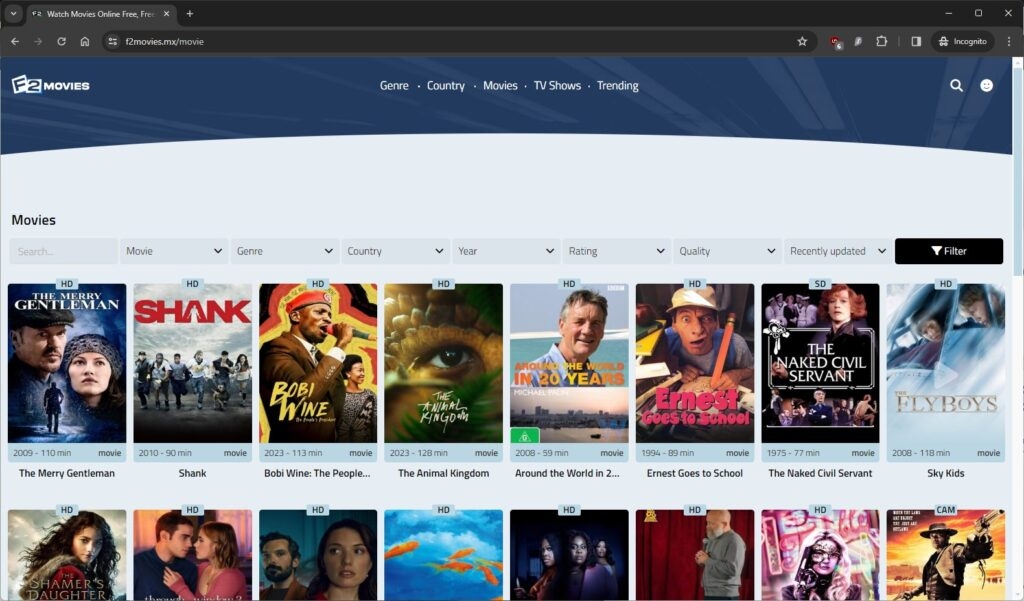Click the browser home icon

pyautogui.click(x=85, y=41)
